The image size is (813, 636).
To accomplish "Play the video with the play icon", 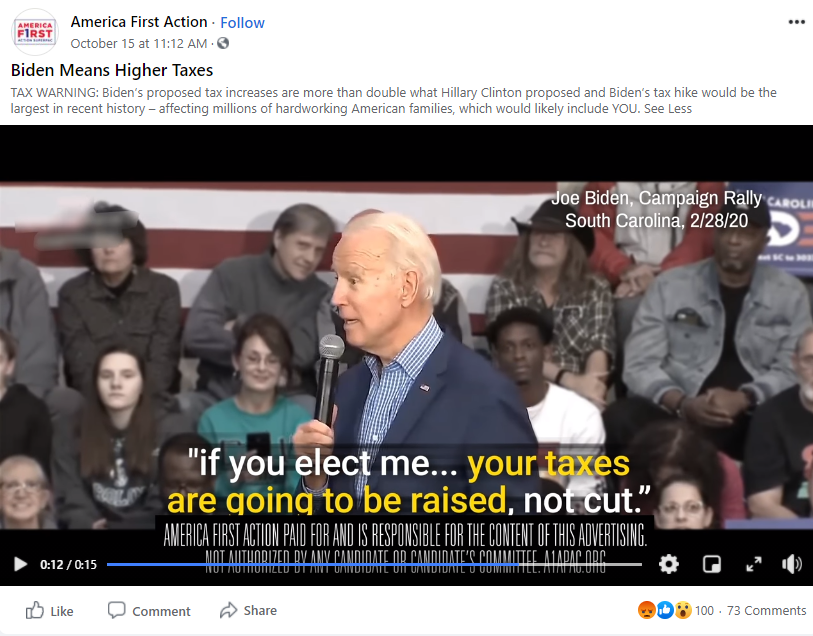I will tap(20, 564).
